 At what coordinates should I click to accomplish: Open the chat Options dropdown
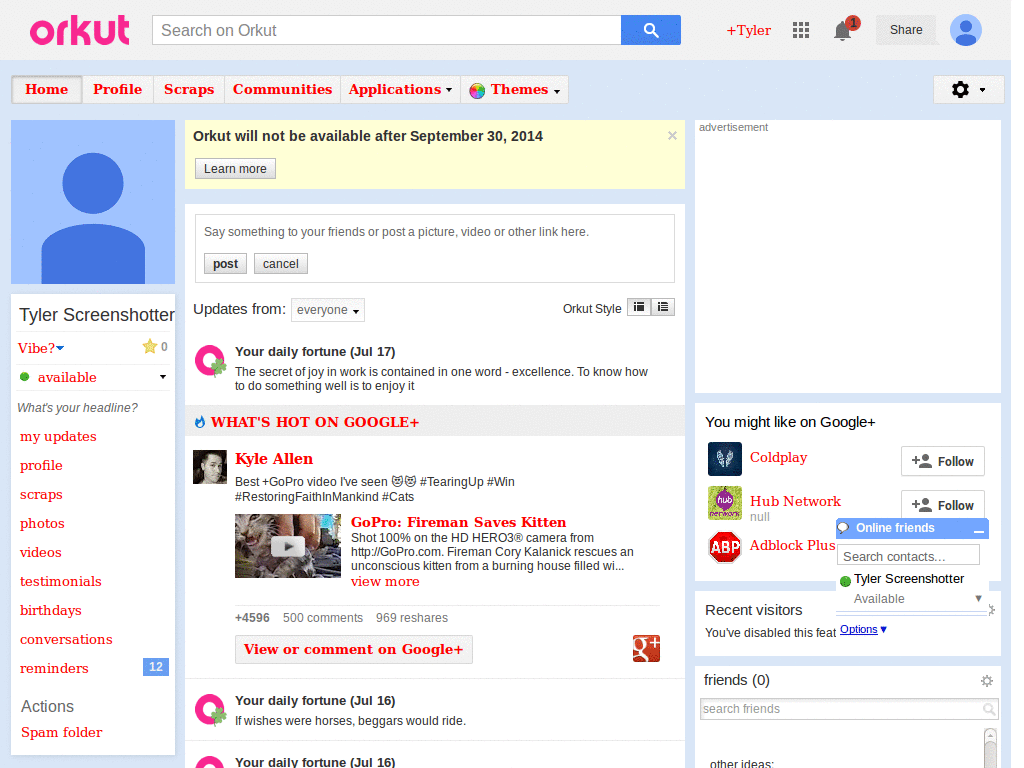[x=863, y=630]
